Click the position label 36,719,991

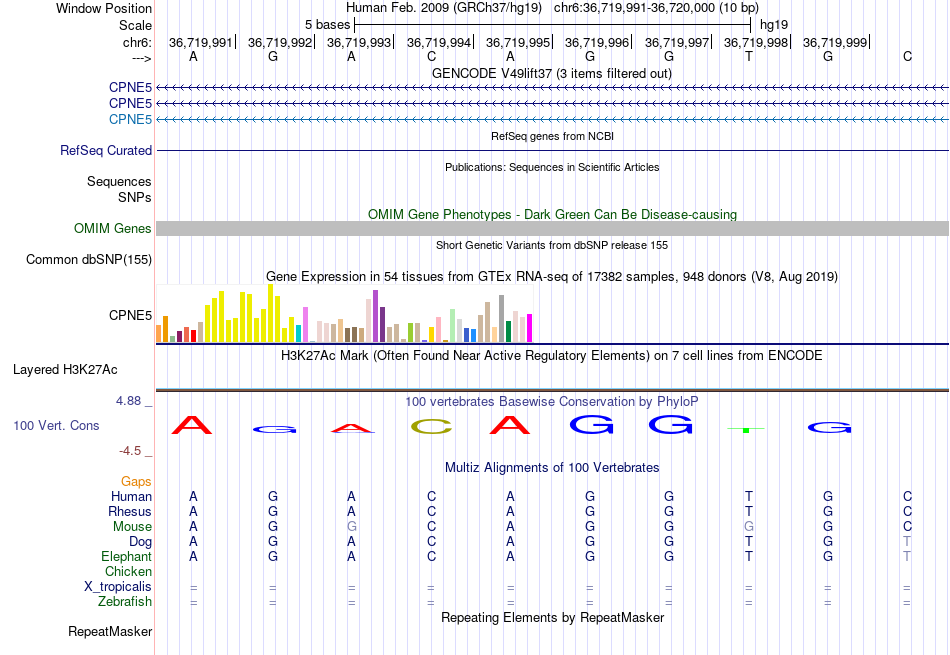(201, 42)
